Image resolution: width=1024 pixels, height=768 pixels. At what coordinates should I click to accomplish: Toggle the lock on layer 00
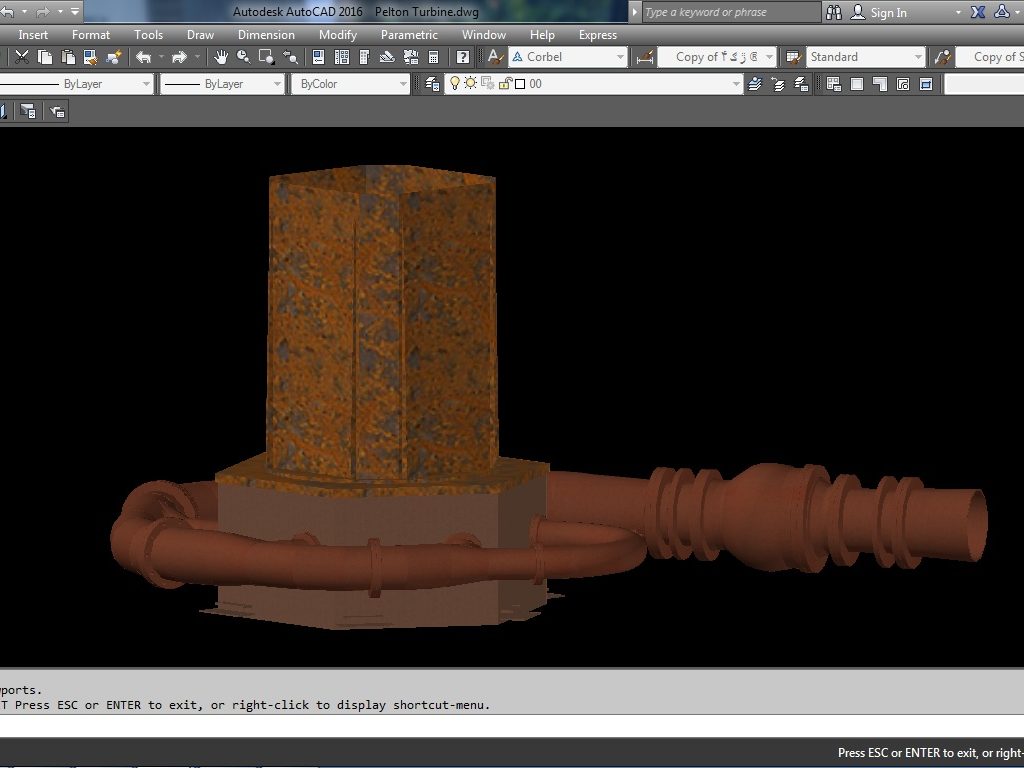[x=505, y=84]
